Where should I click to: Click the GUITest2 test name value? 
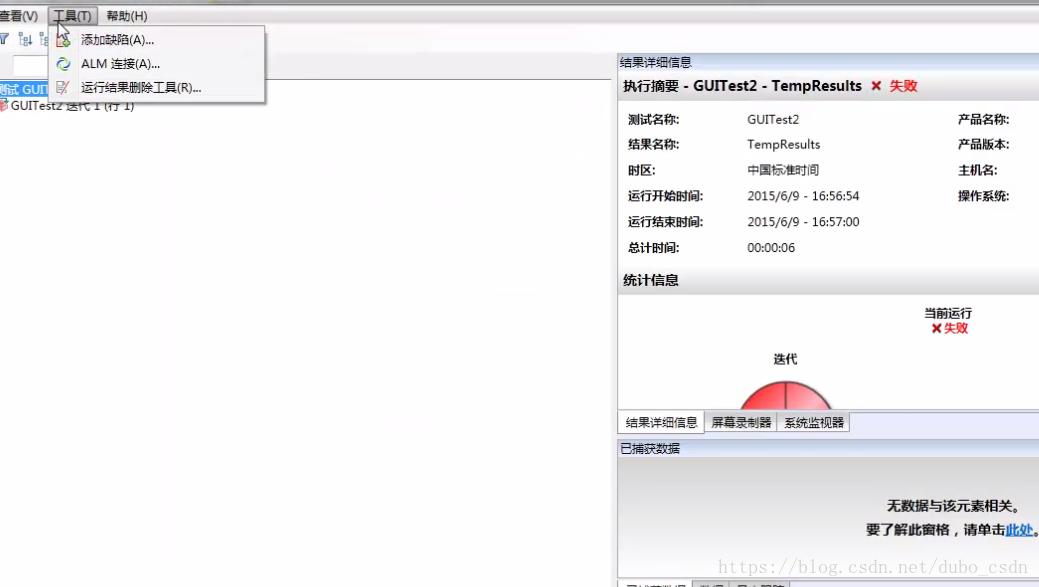[x=773, y=119]
